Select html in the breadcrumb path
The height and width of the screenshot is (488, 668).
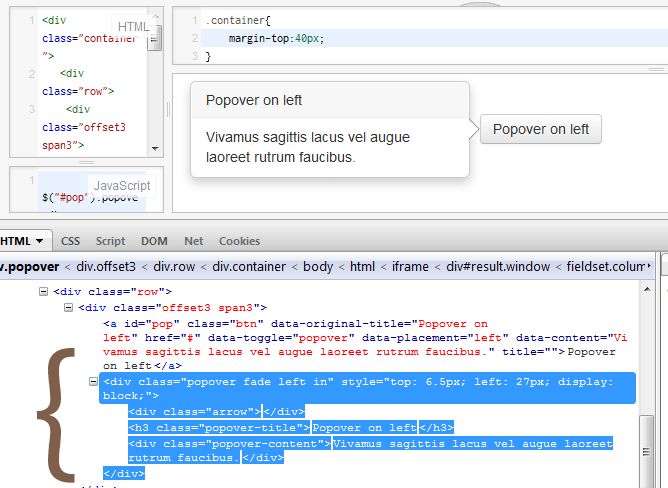[362, 267]
